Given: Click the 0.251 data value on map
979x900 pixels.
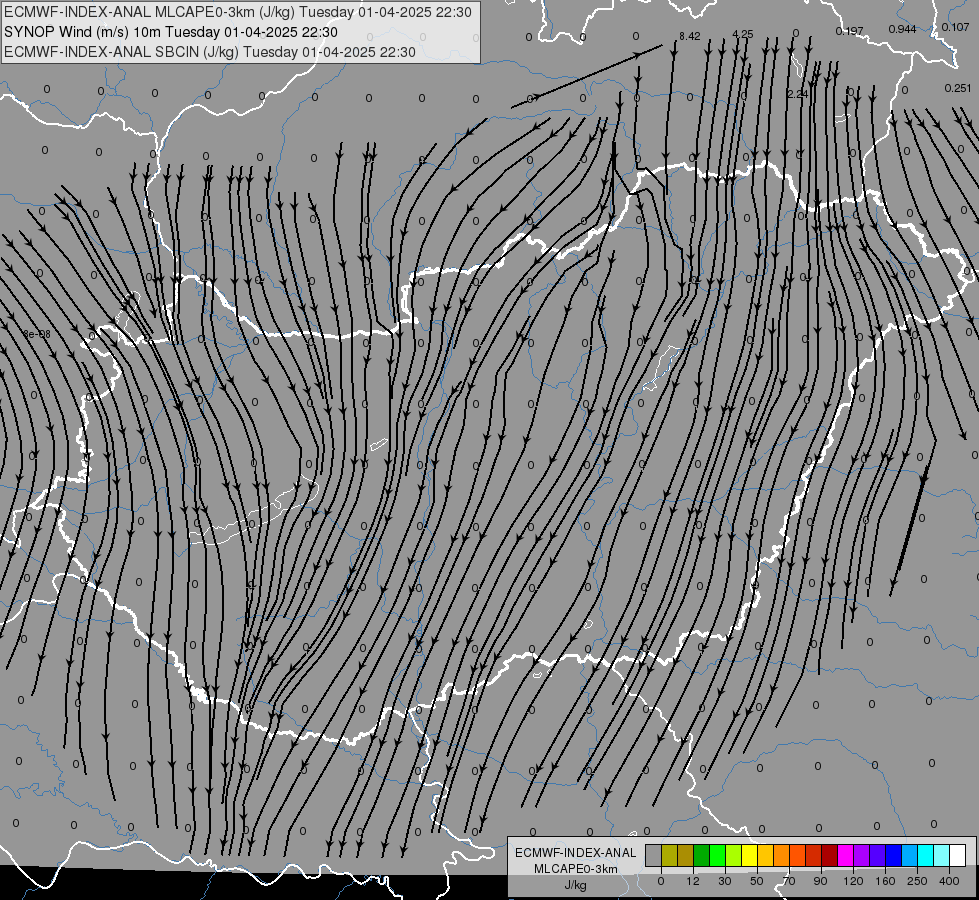Looking at the screenshot, I should pyautogui.click(x=958, y=89).
